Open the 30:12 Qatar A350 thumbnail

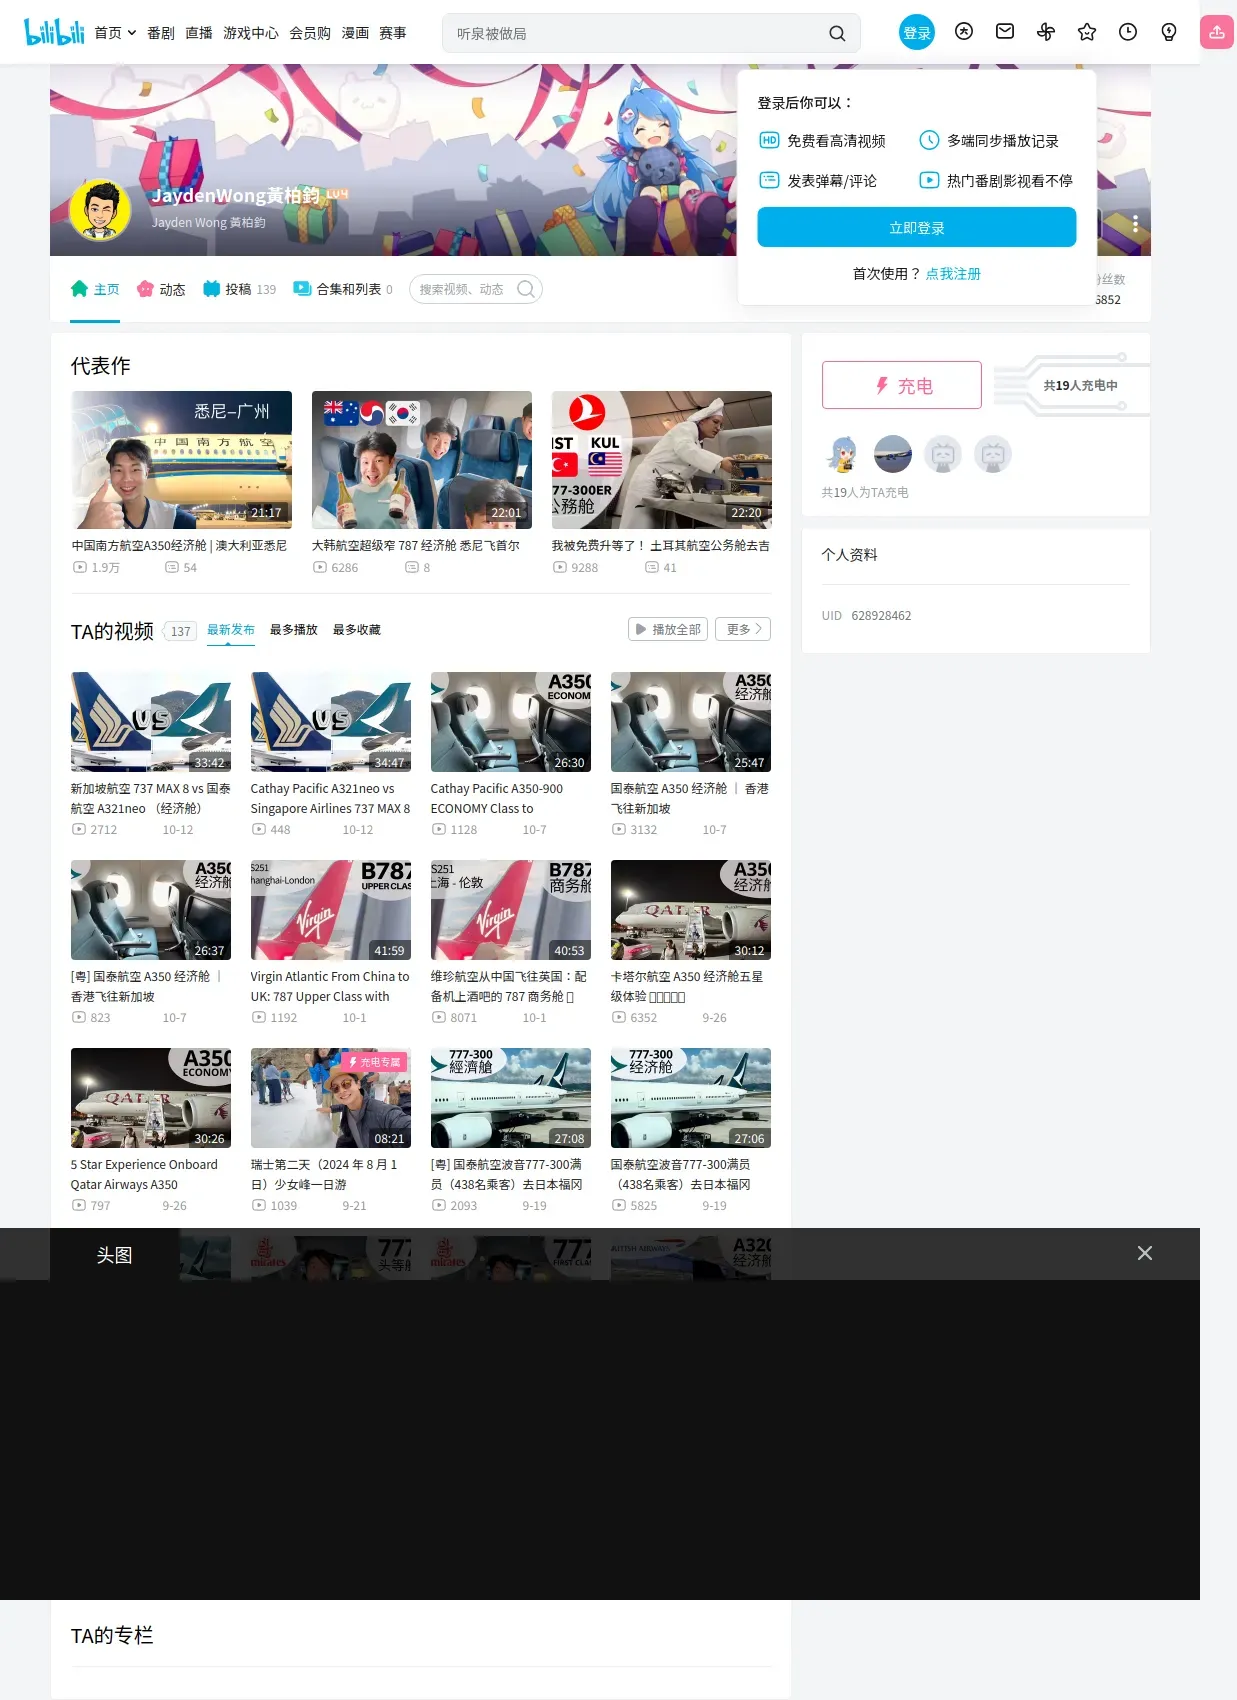coord(691,910)
